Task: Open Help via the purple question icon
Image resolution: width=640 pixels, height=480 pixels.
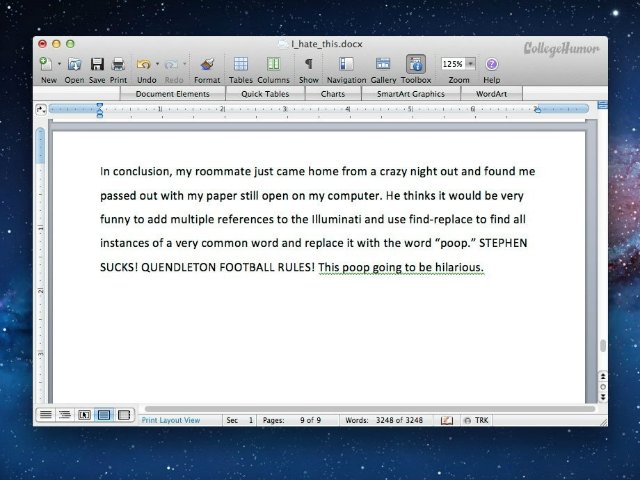Action: [491, 64]
